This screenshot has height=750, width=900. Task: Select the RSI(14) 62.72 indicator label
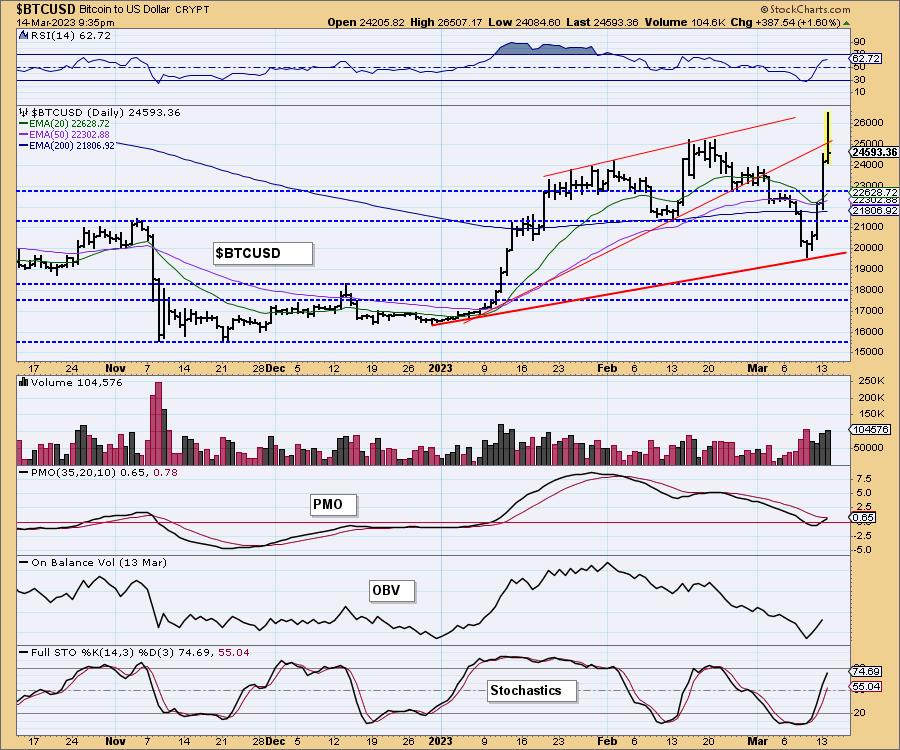click(71, 35)
